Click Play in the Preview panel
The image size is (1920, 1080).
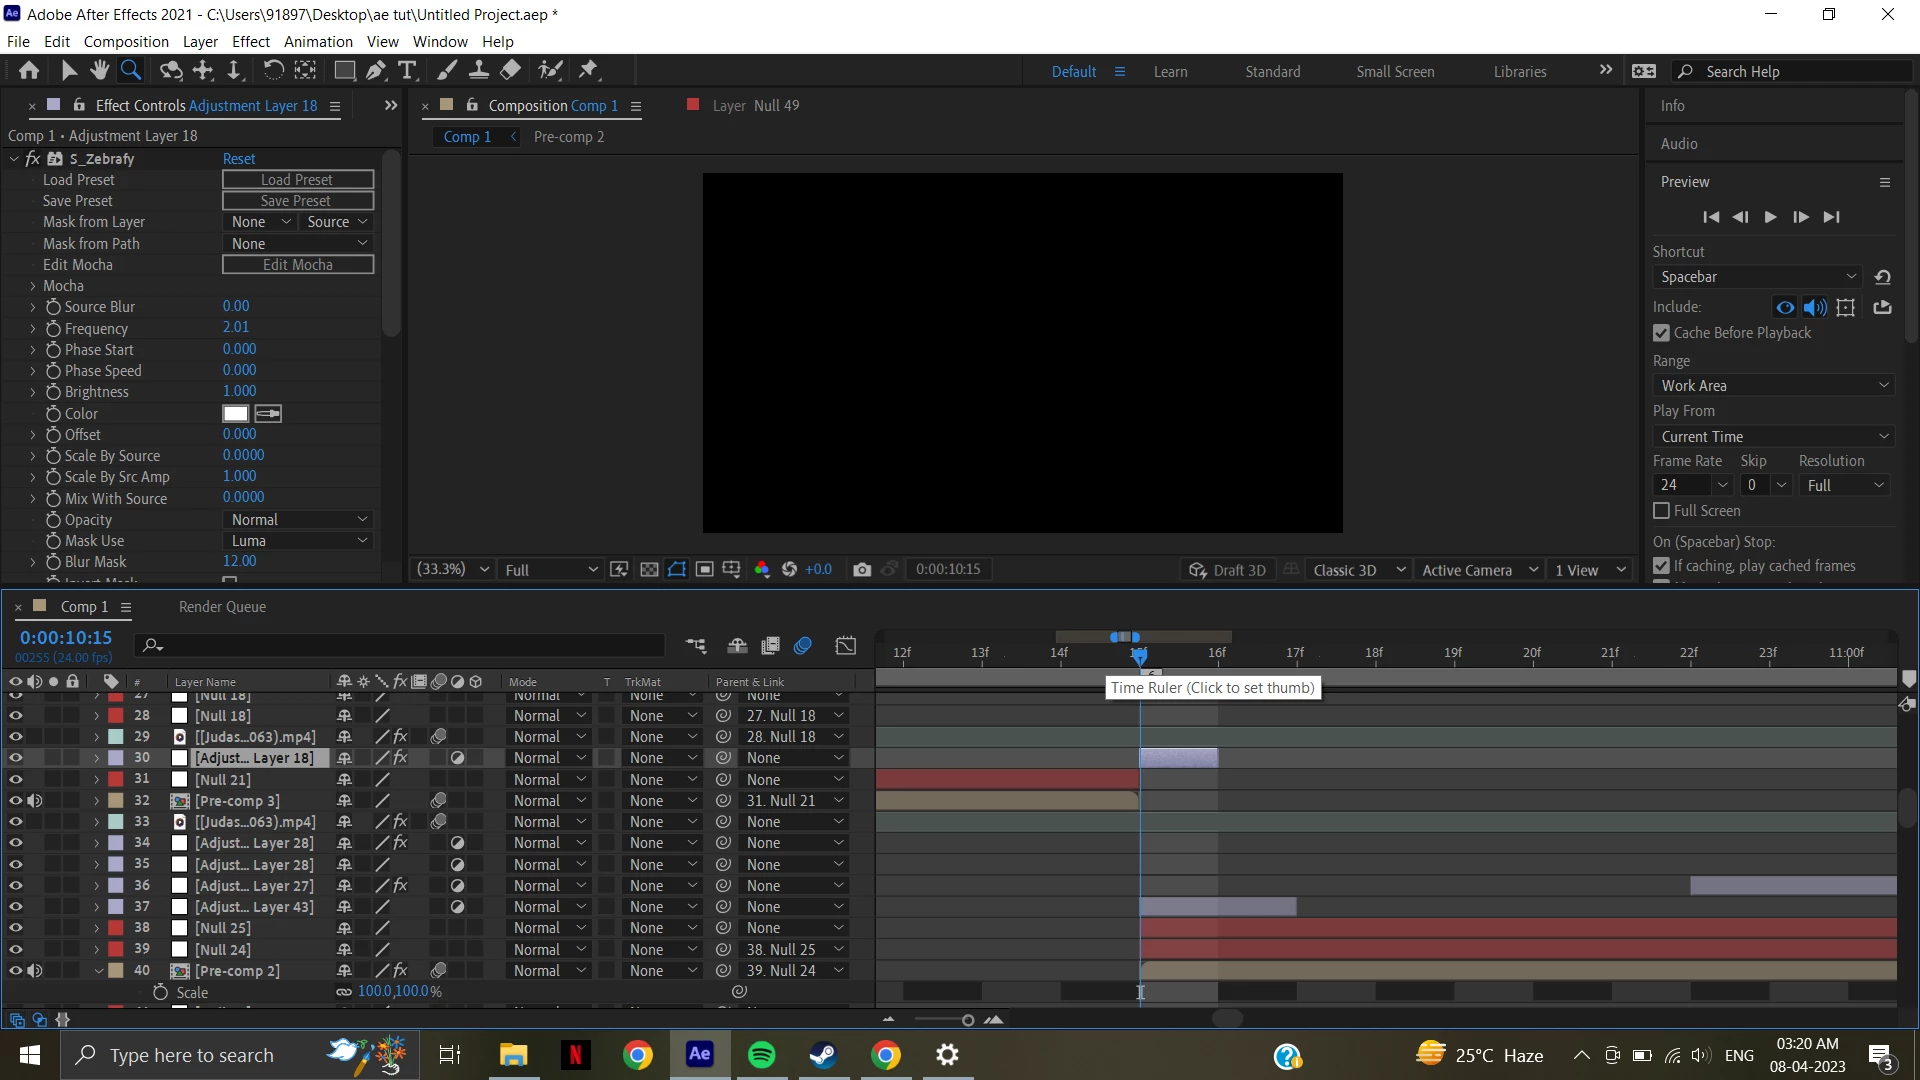[x=1770, y=217]
